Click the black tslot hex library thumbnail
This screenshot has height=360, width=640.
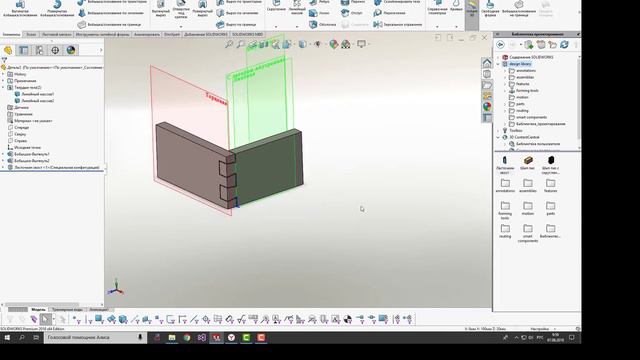pos(550,164)
